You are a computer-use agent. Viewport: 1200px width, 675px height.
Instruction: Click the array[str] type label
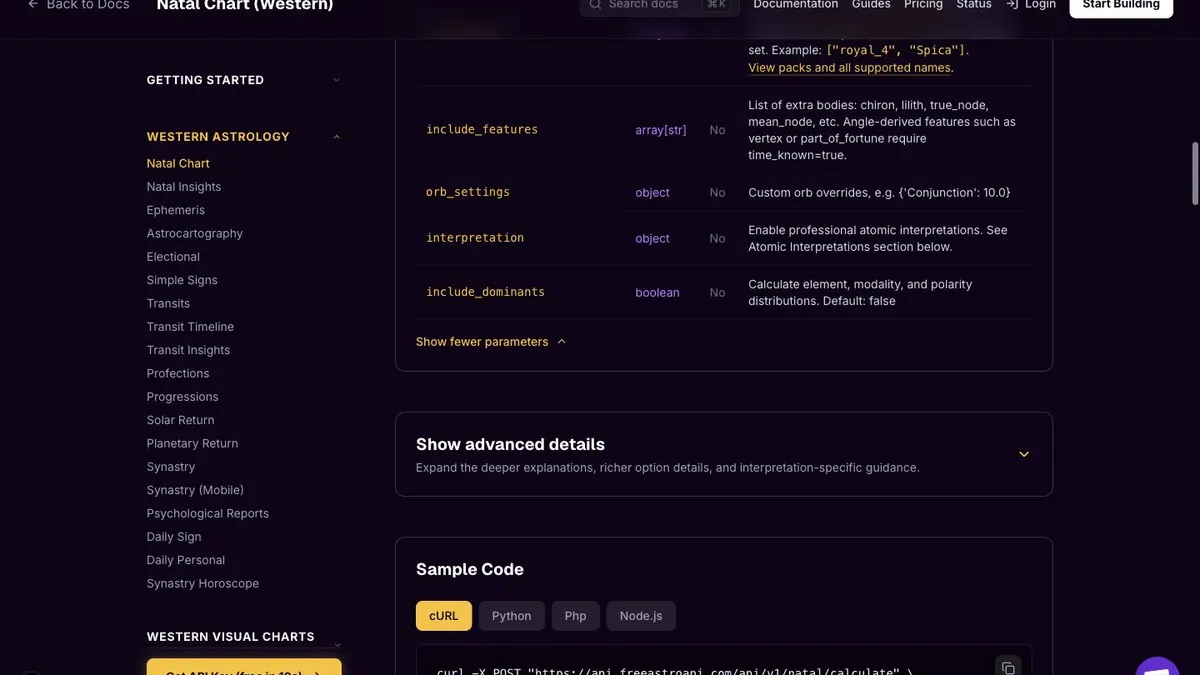pos(661,130)
